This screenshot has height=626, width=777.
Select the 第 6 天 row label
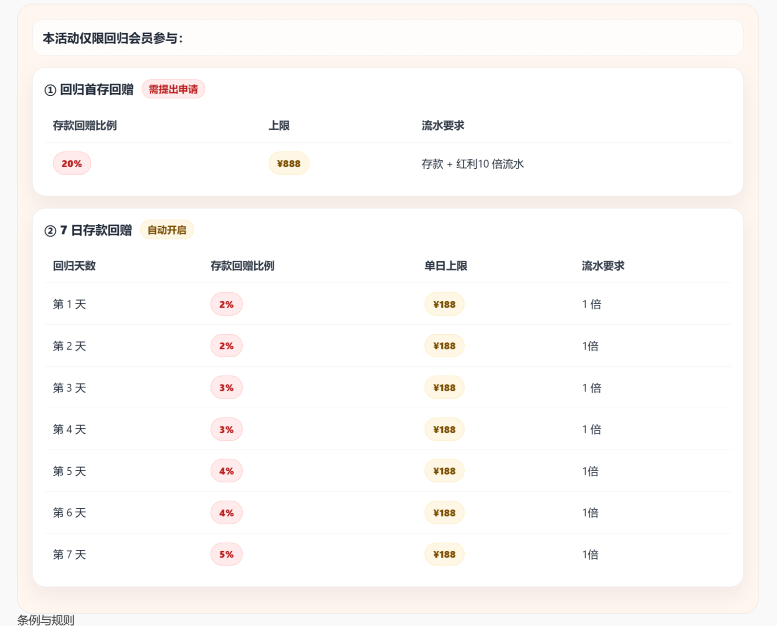click(x=69, y=512)
